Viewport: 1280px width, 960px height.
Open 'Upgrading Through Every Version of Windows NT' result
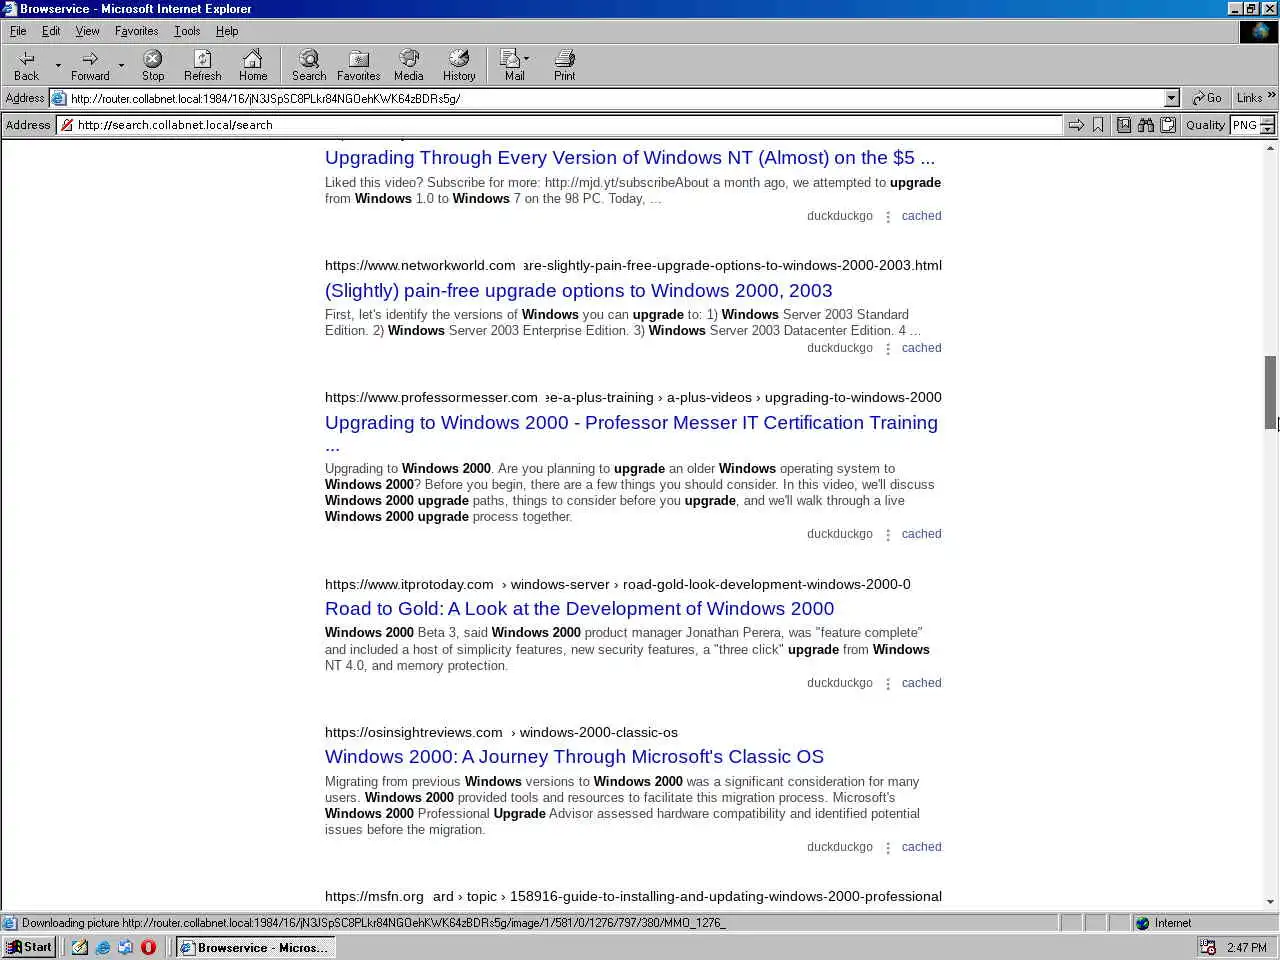coord(630,158)
